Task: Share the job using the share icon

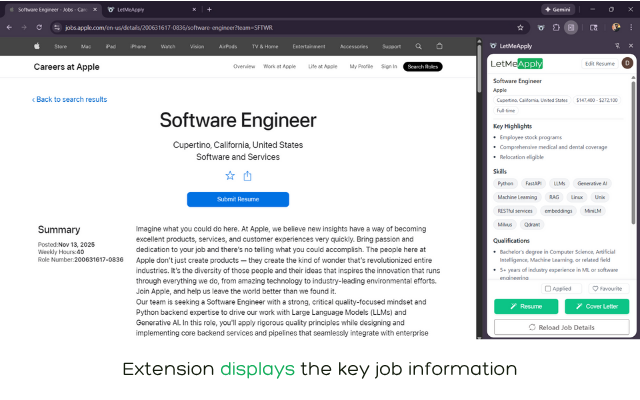Action: point(247,176)
